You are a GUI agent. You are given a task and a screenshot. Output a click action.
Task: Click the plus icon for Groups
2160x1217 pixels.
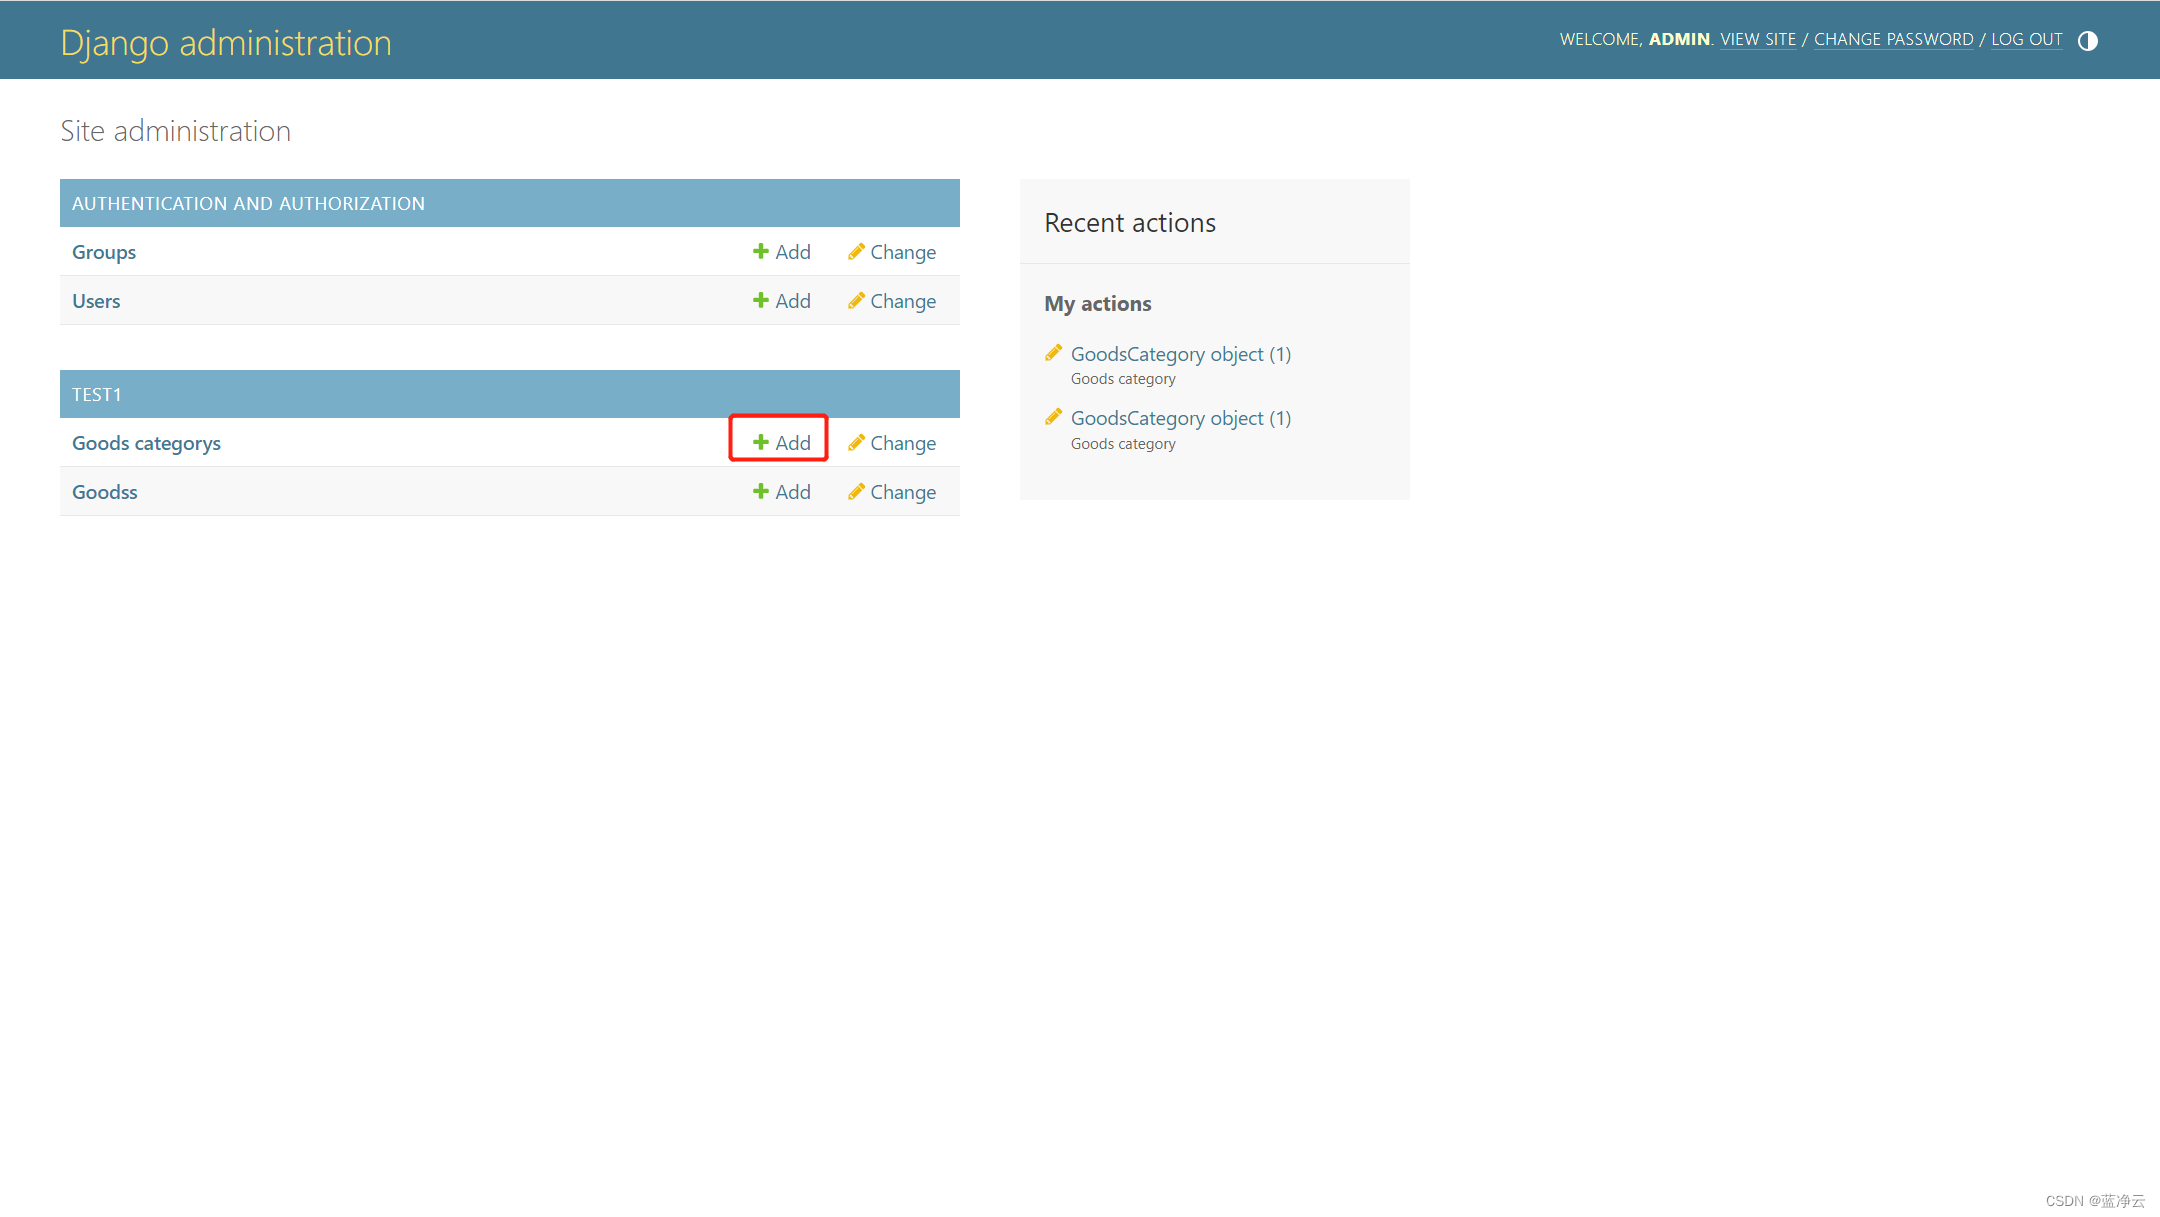761,251
